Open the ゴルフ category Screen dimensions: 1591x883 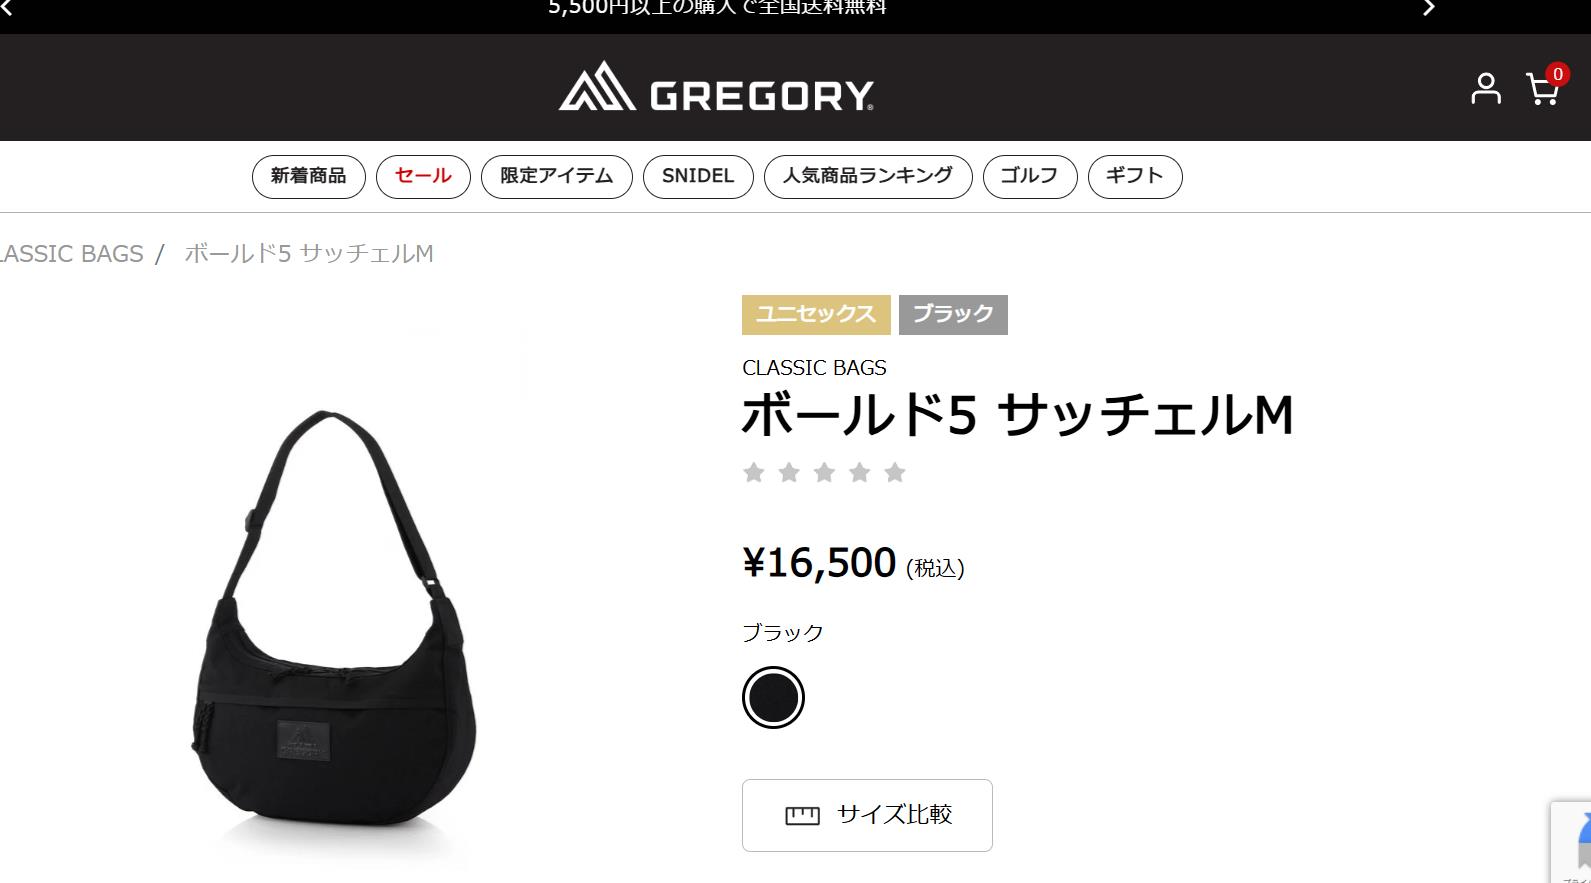tap(1030, 177)
